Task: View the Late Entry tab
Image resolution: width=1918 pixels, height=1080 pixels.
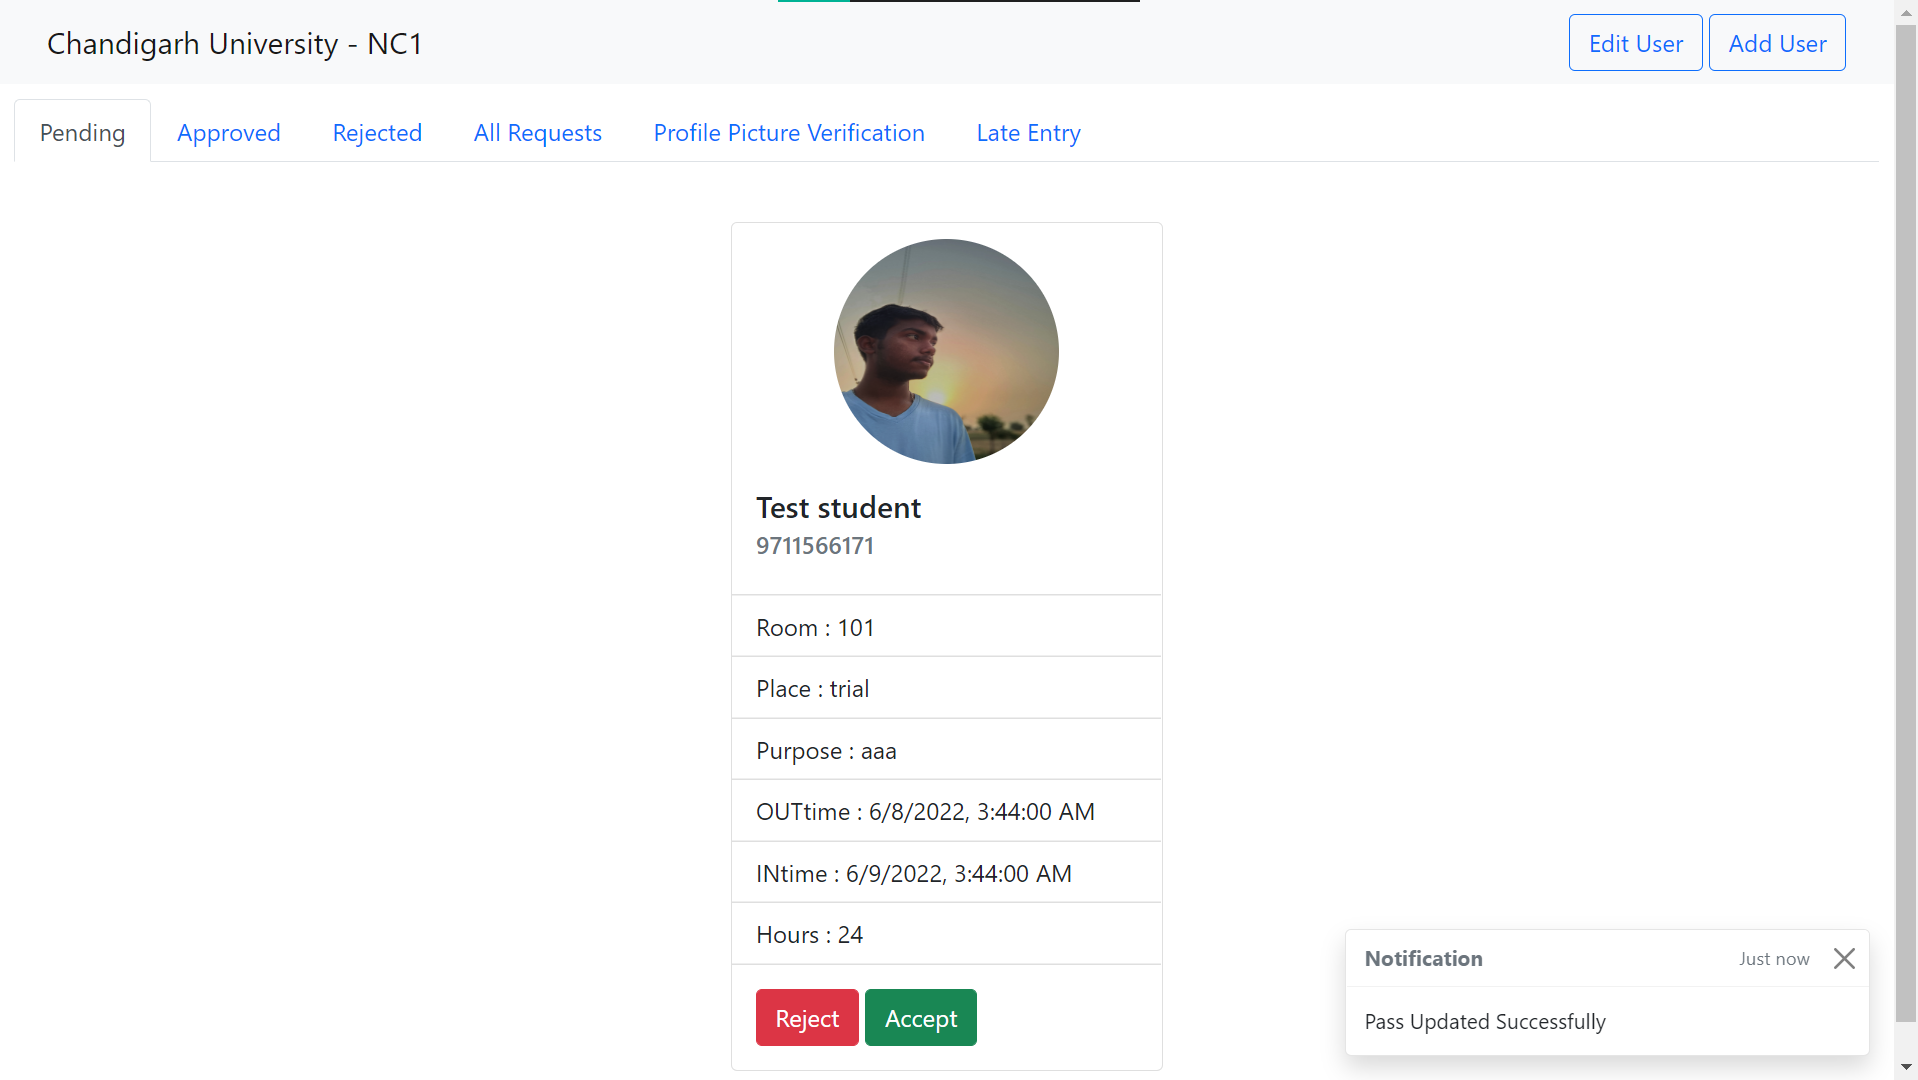Action: (x=1028, y=132)
